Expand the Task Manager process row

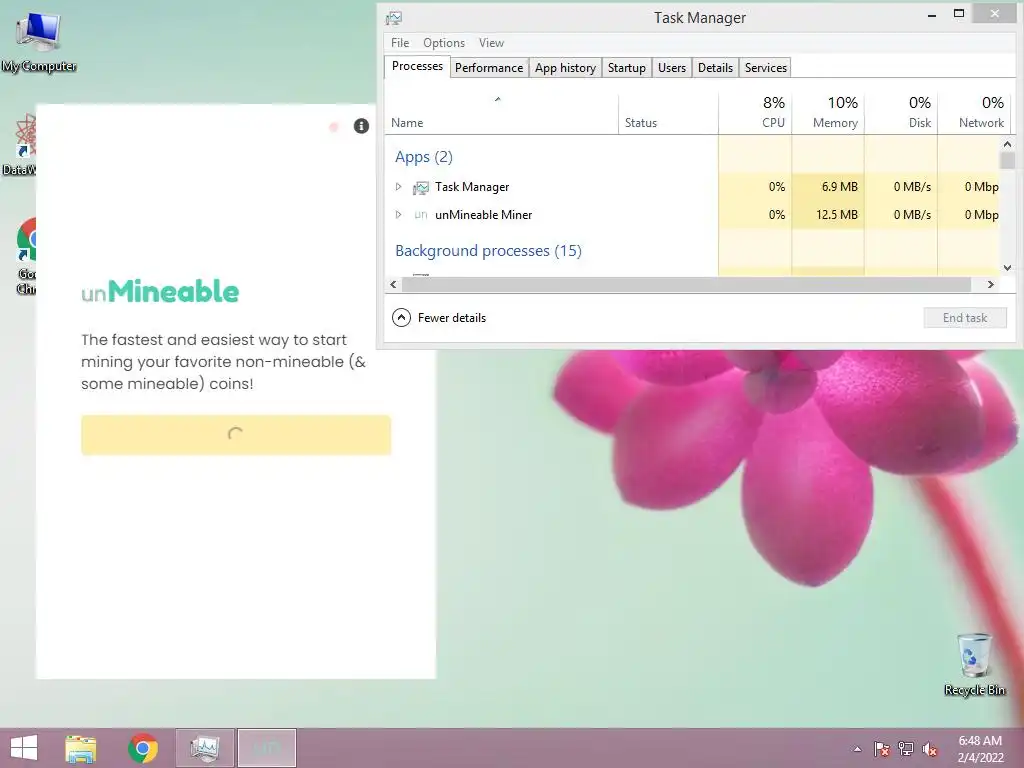[x=398, y=187]
